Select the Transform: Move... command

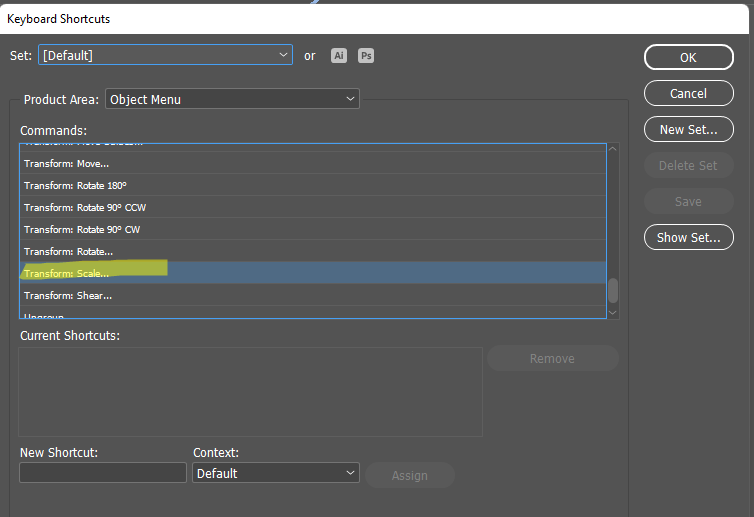coord(313,163)
